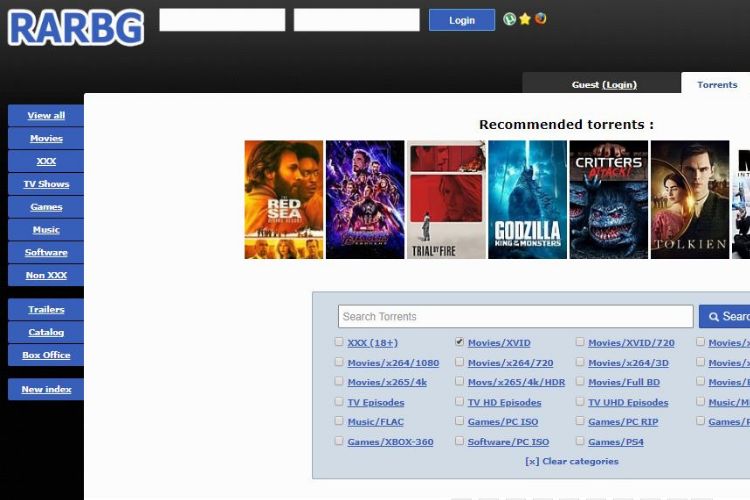This screenshot has height=500, width=750.
Task: Open Movies in sidebar
Action: 46,138
